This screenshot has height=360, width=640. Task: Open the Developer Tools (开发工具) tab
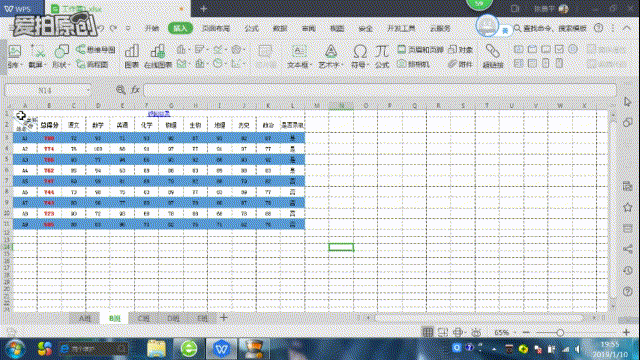click(401, 28)
